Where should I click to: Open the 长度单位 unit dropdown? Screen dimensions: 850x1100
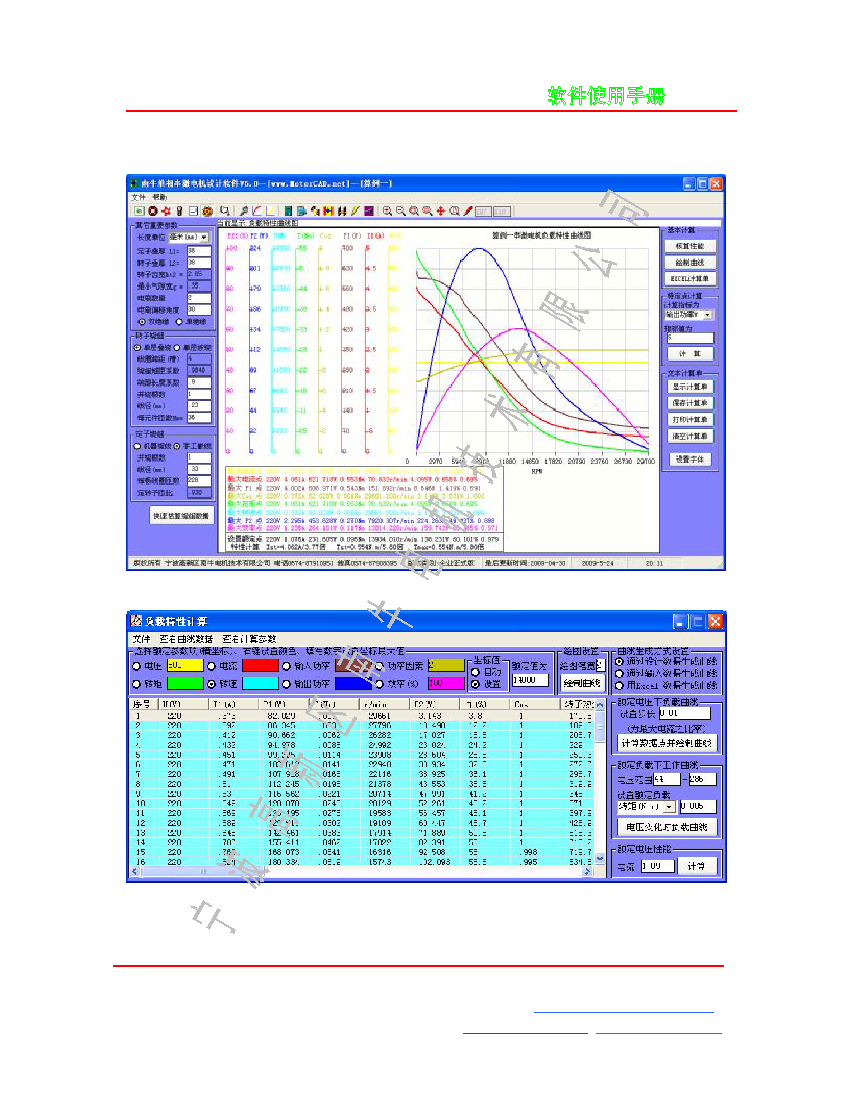(204, 237)
